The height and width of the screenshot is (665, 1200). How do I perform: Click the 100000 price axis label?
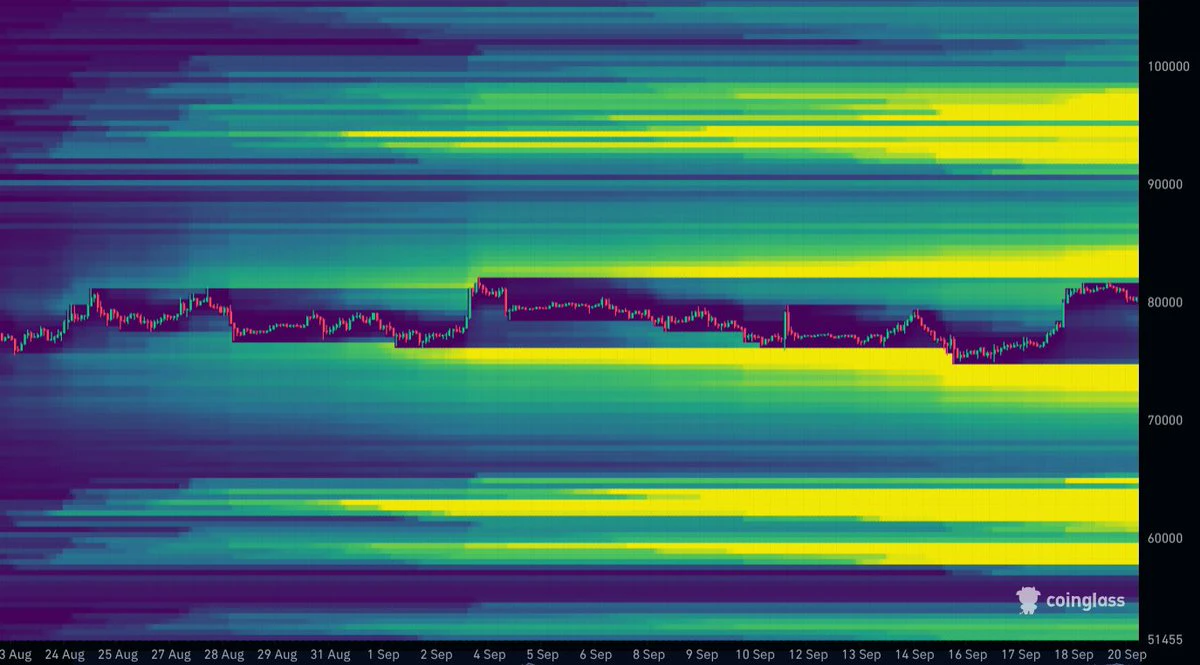pos(1168,66)
